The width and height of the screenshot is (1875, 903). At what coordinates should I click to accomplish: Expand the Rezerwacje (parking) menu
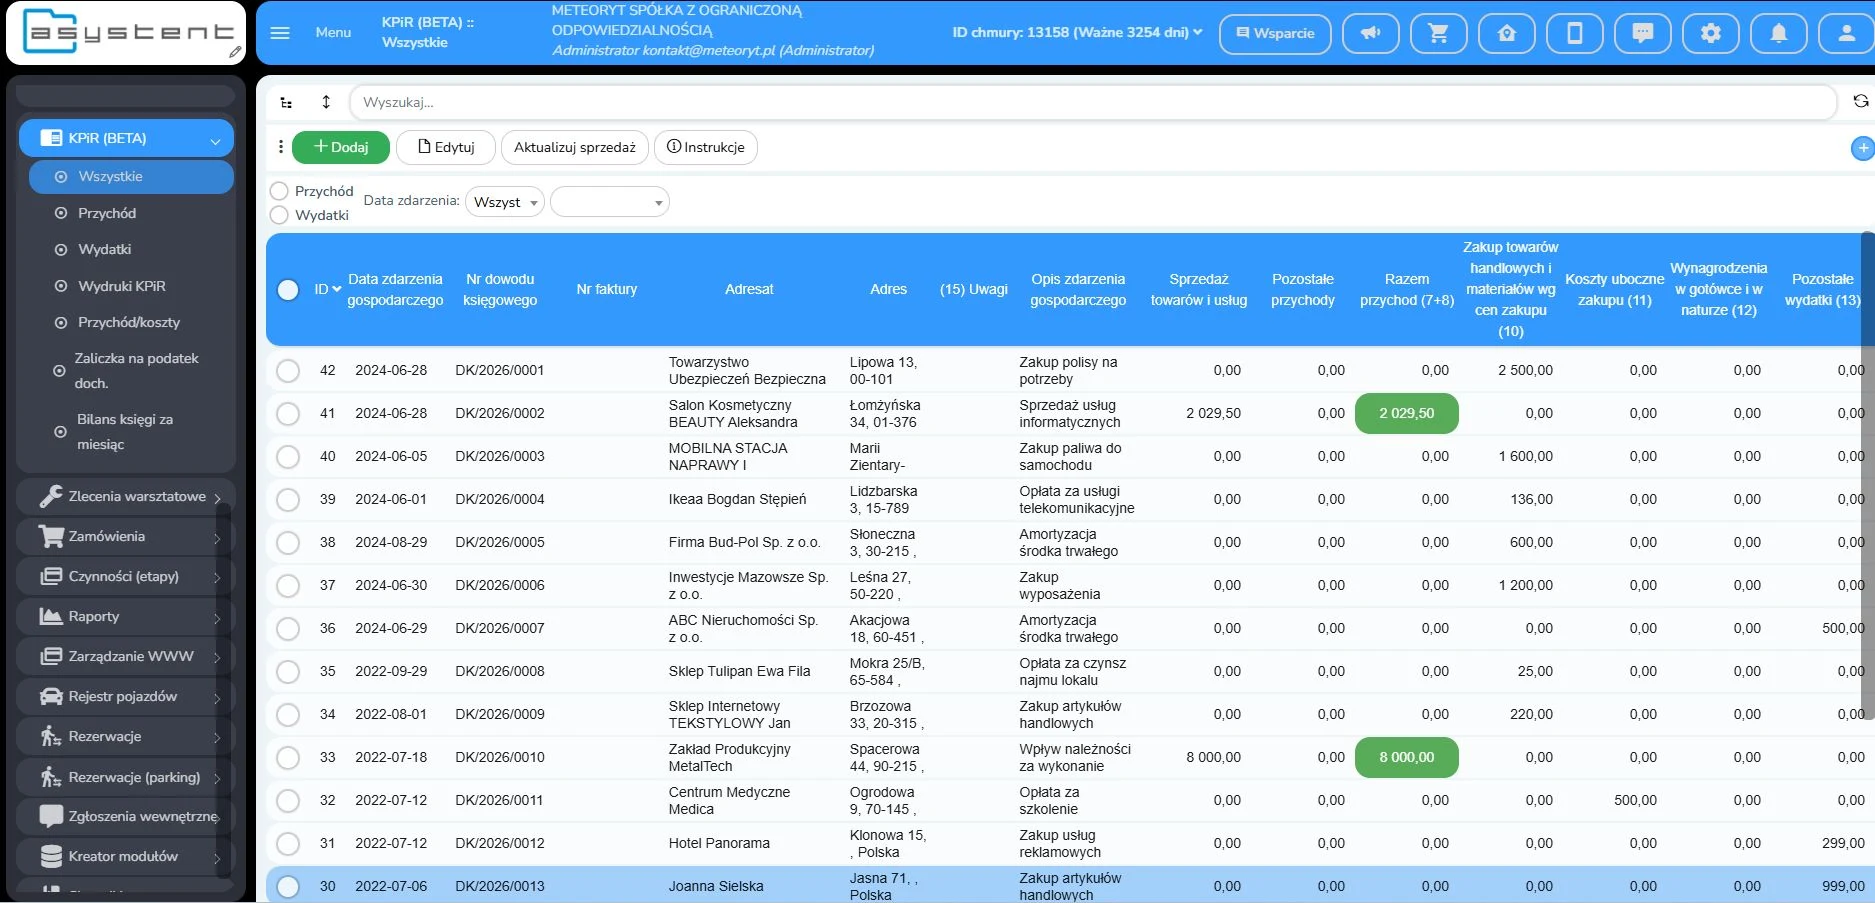coord(217,777)
